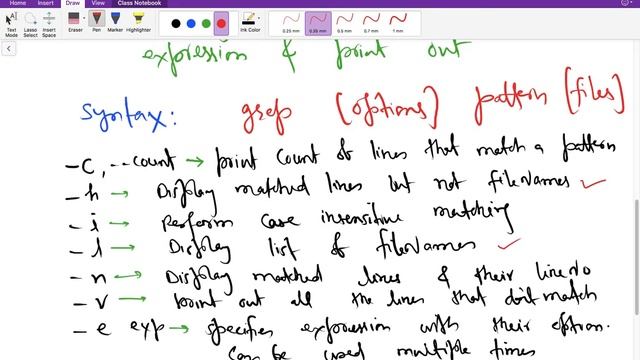
Task: Select the Highlighter tool
Action: pyautogui.click(x=138, y=22)
